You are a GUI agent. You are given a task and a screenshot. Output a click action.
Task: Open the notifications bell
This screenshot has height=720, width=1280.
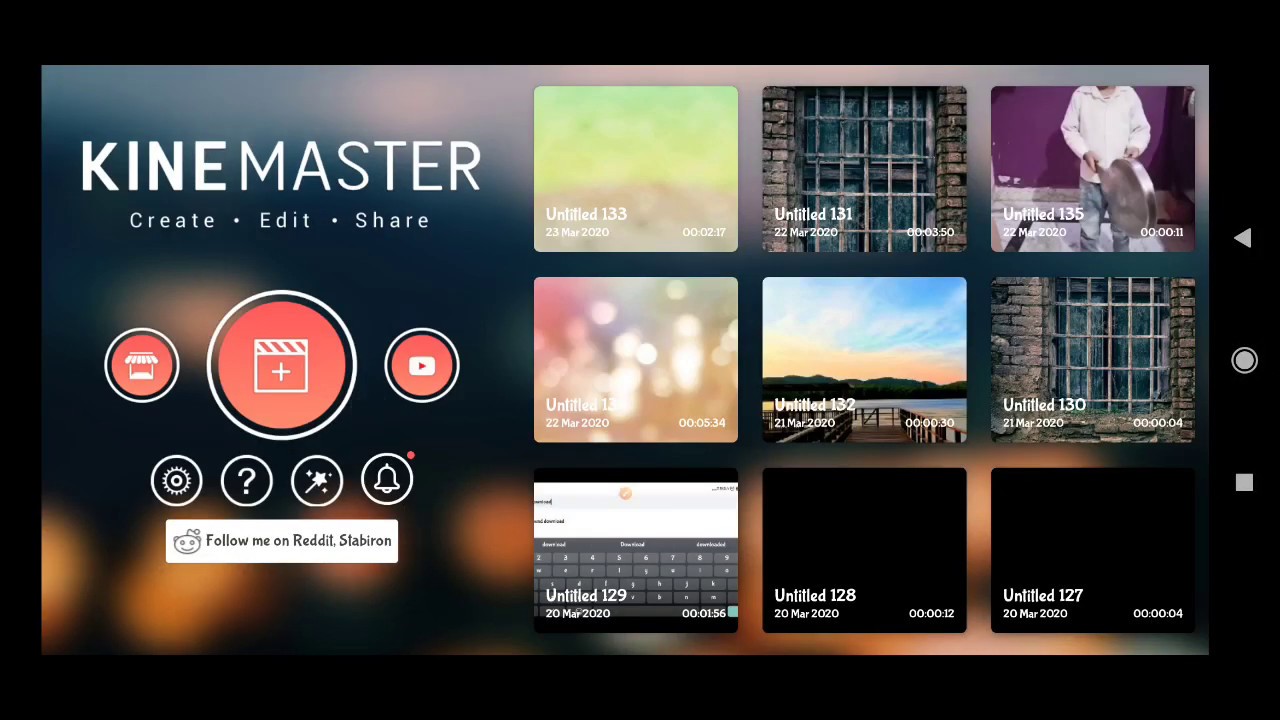[x=387, y=481]
